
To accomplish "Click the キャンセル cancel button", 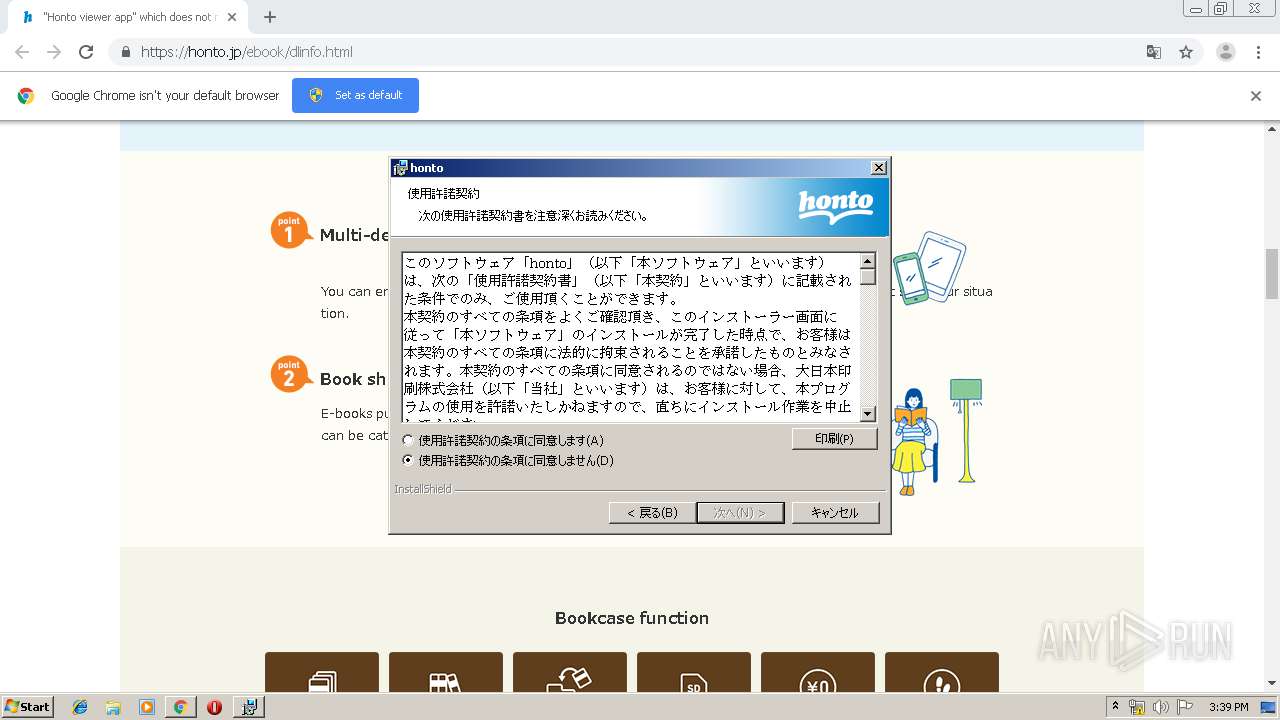I will click(835, 513).
